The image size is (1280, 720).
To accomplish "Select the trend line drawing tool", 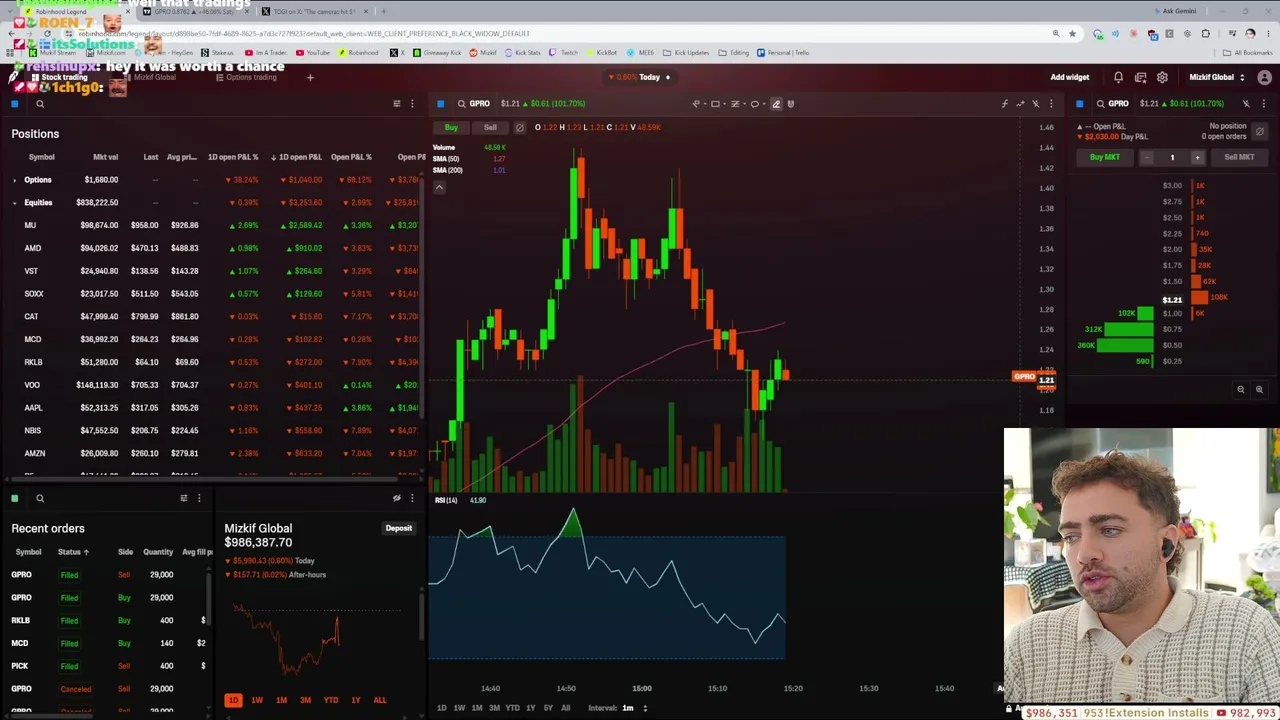I will (697, 104).
